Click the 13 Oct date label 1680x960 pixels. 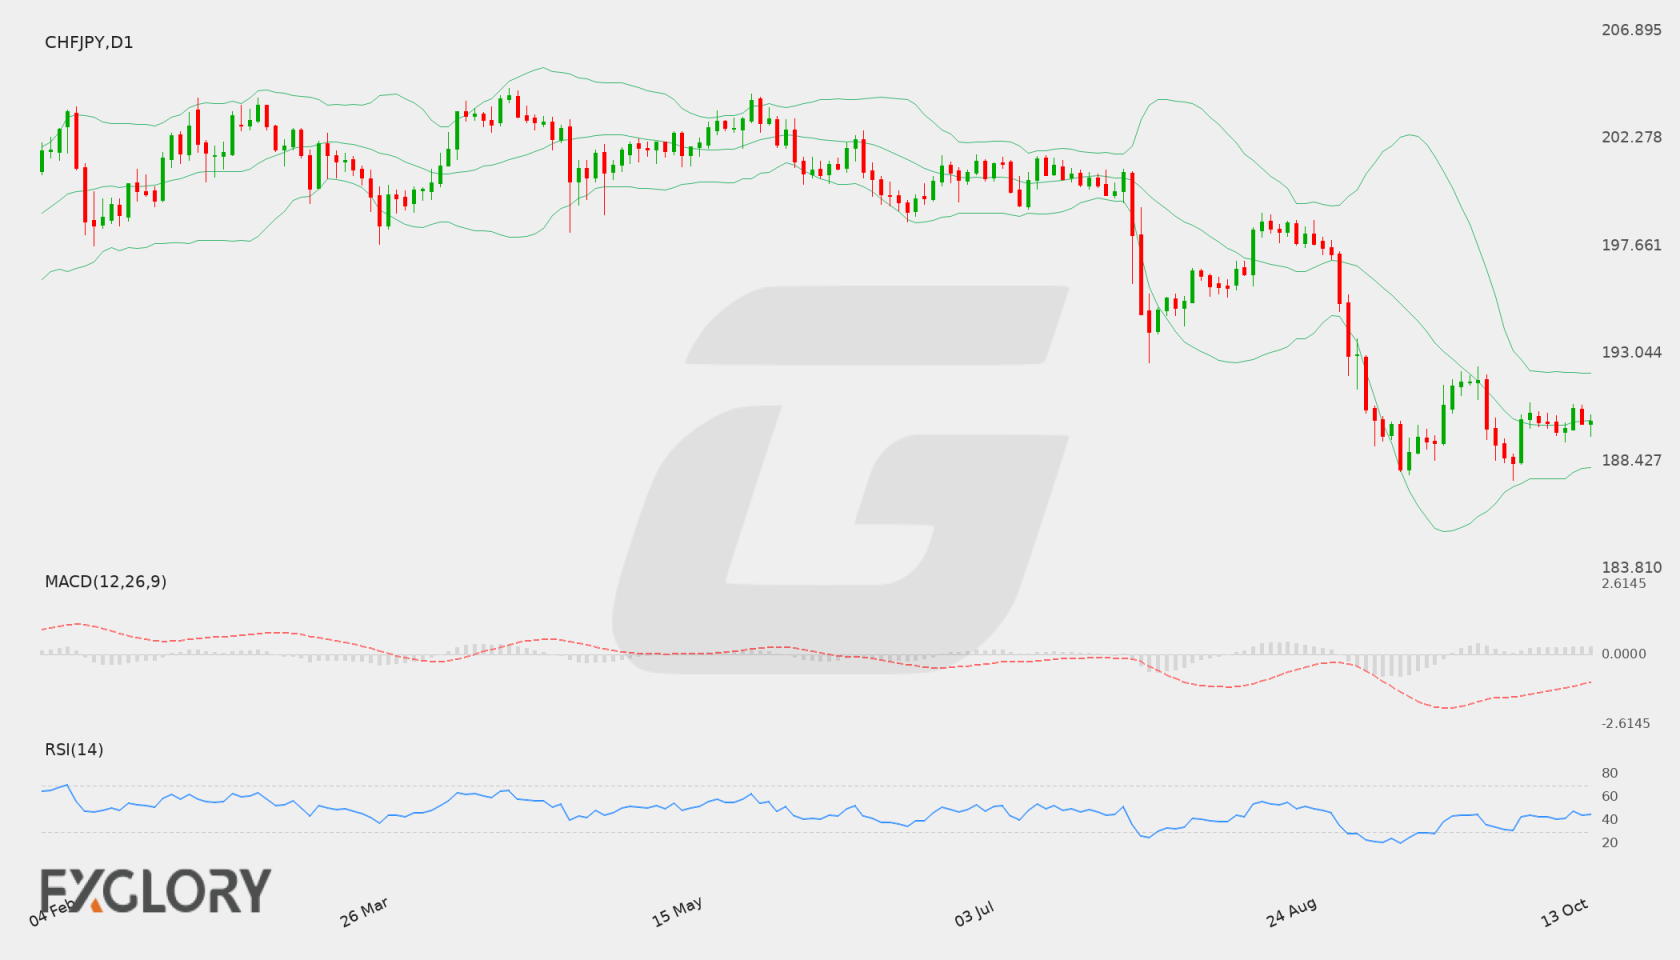click(x=1564, y=912)
